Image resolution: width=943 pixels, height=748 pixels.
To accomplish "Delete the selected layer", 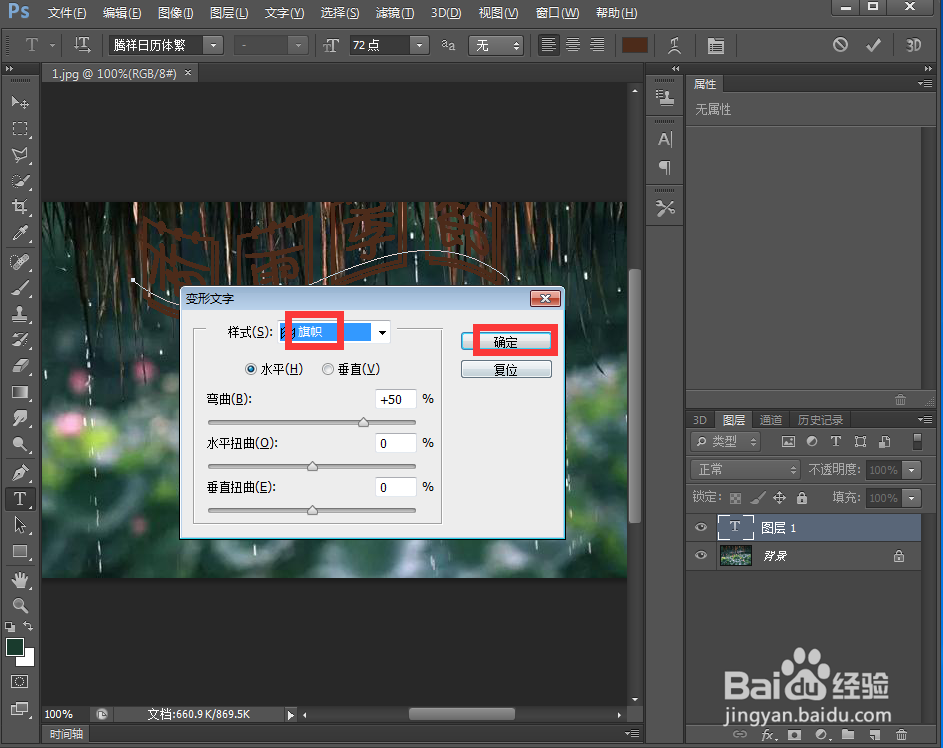I will click(x=901, y=735).
